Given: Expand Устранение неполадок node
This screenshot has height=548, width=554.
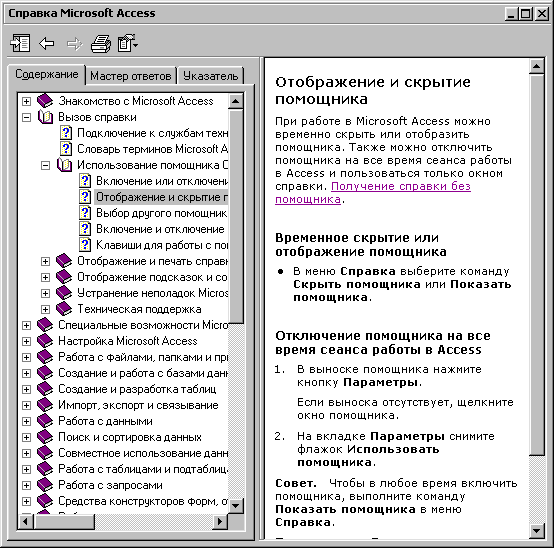Looking at the screenshot, I should point(46,293).
